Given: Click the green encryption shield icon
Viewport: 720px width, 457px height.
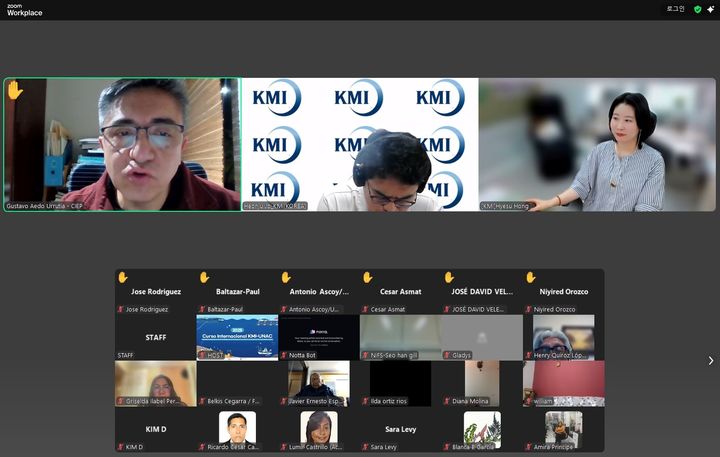Looking at the screenshot, I should point(697,9).
